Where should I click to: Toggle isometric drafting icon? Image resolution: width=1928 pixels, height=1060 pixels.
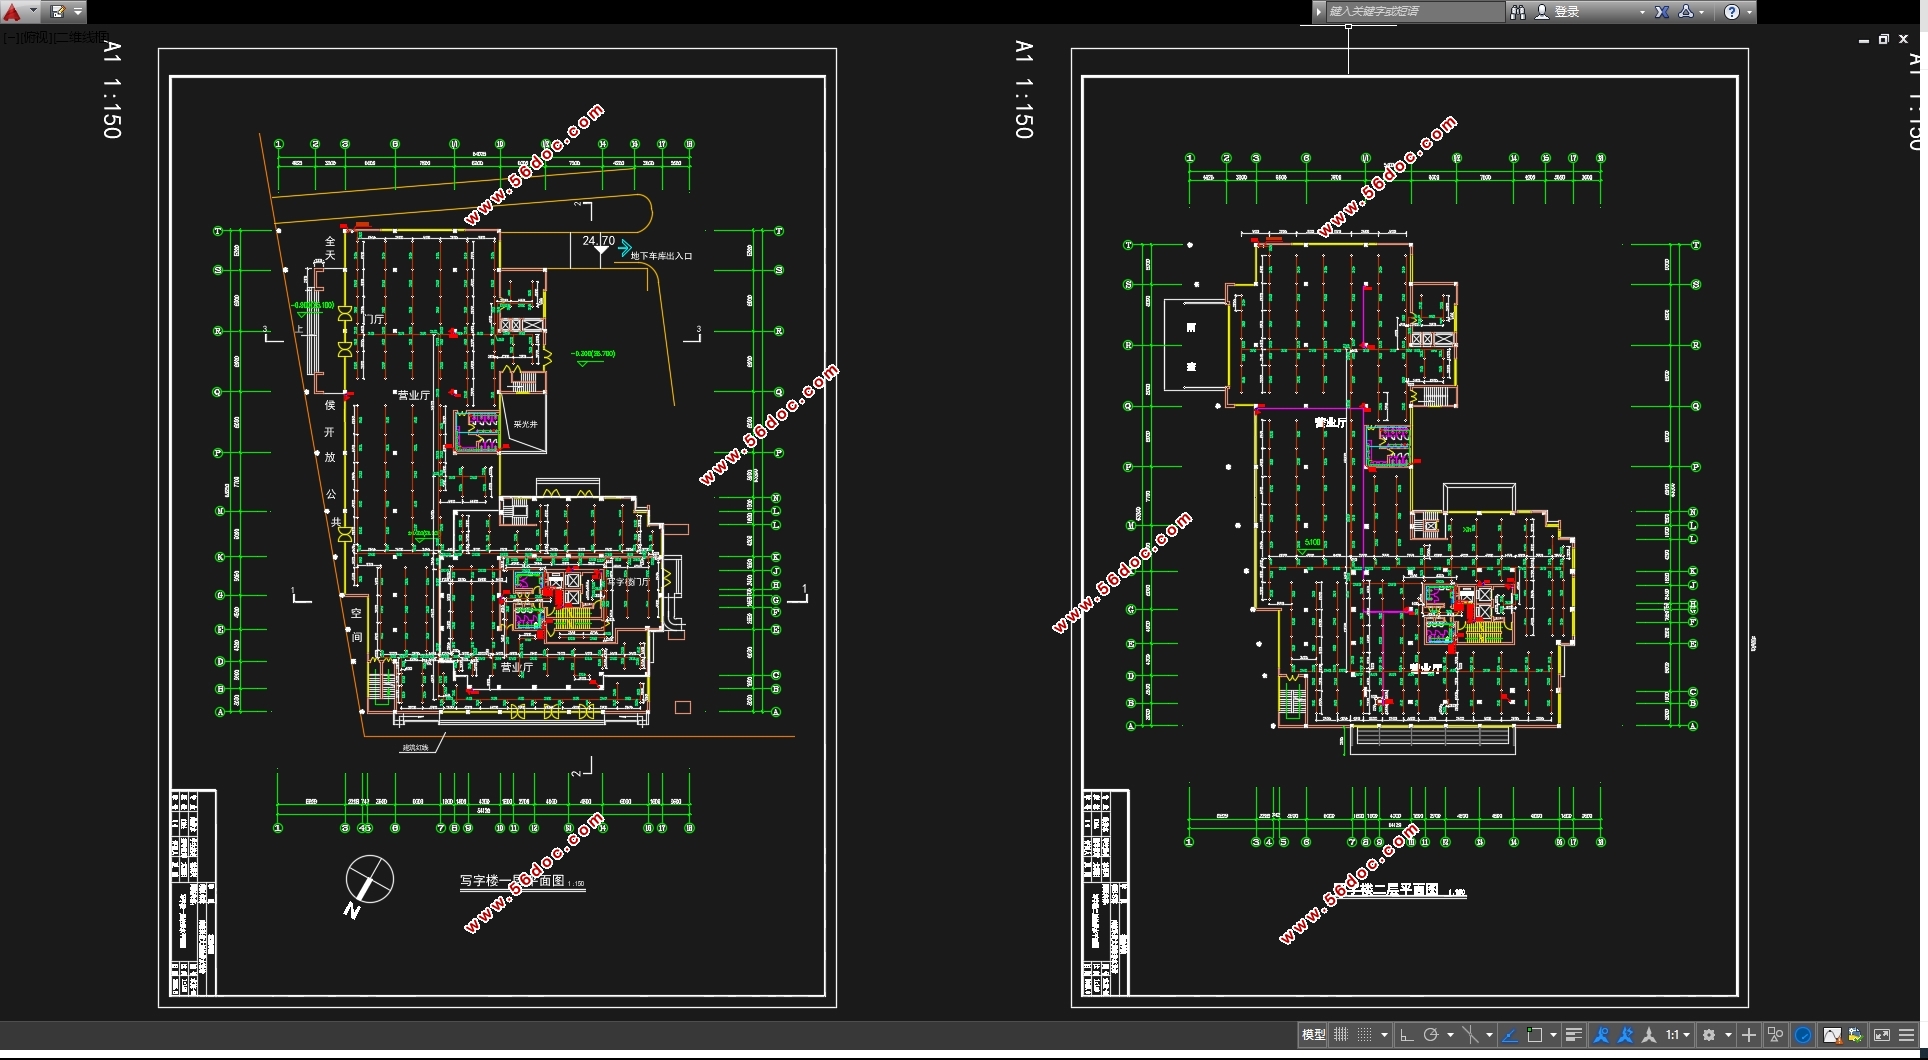pyautogui.click(x=1470, y=1035)
